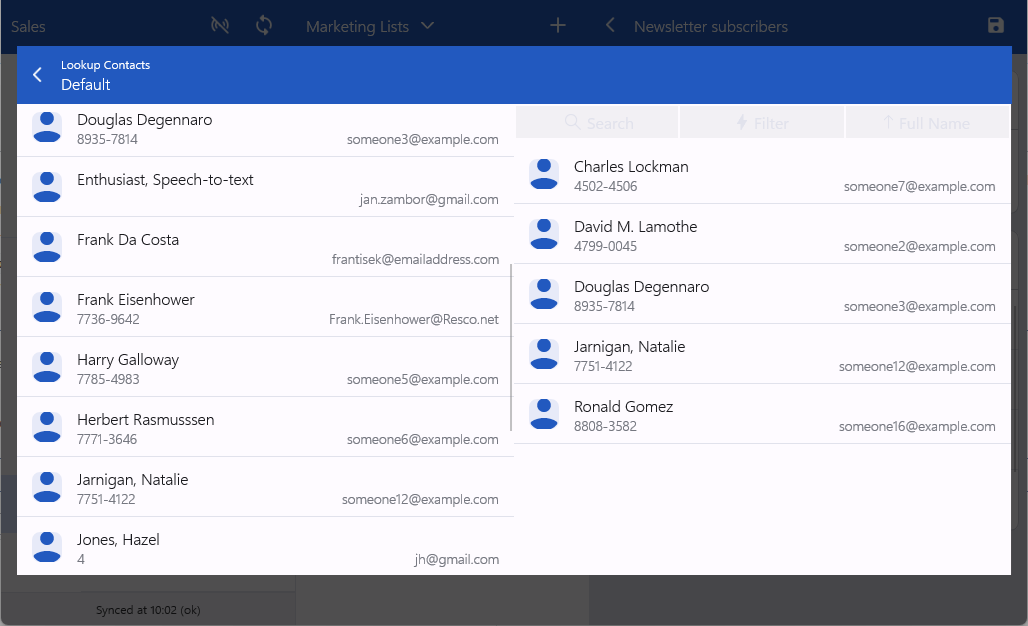The height and width of the screenshot is (626, 1028).
Task: Open the Marketing Lists dropdown
Action: tap(370, 26)
